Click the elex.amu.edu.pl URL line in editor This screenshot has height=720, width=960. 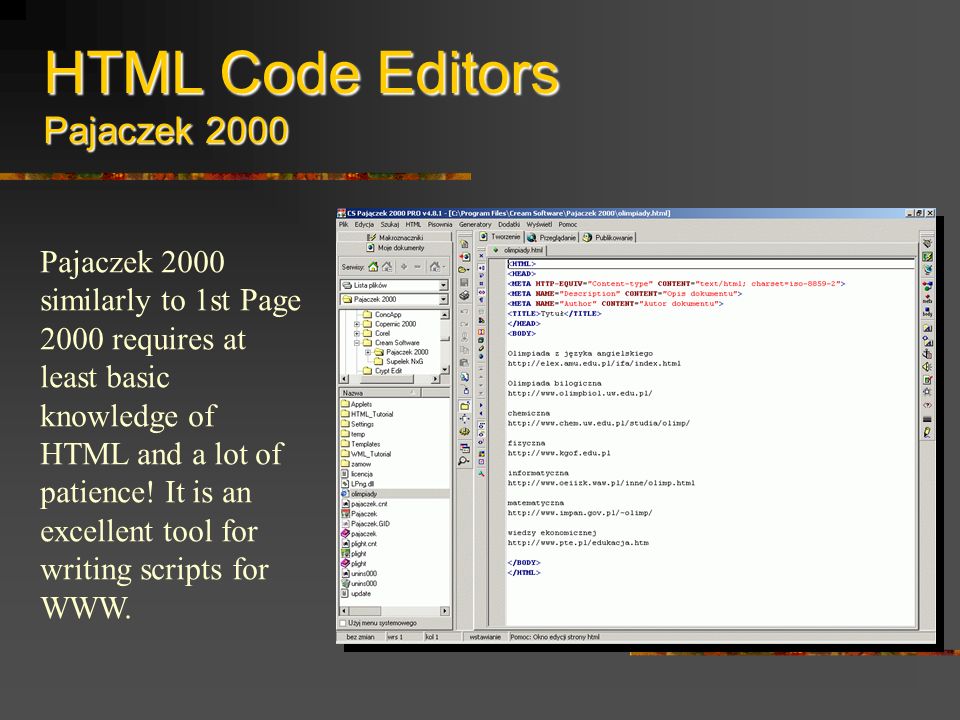coord(594,364)
